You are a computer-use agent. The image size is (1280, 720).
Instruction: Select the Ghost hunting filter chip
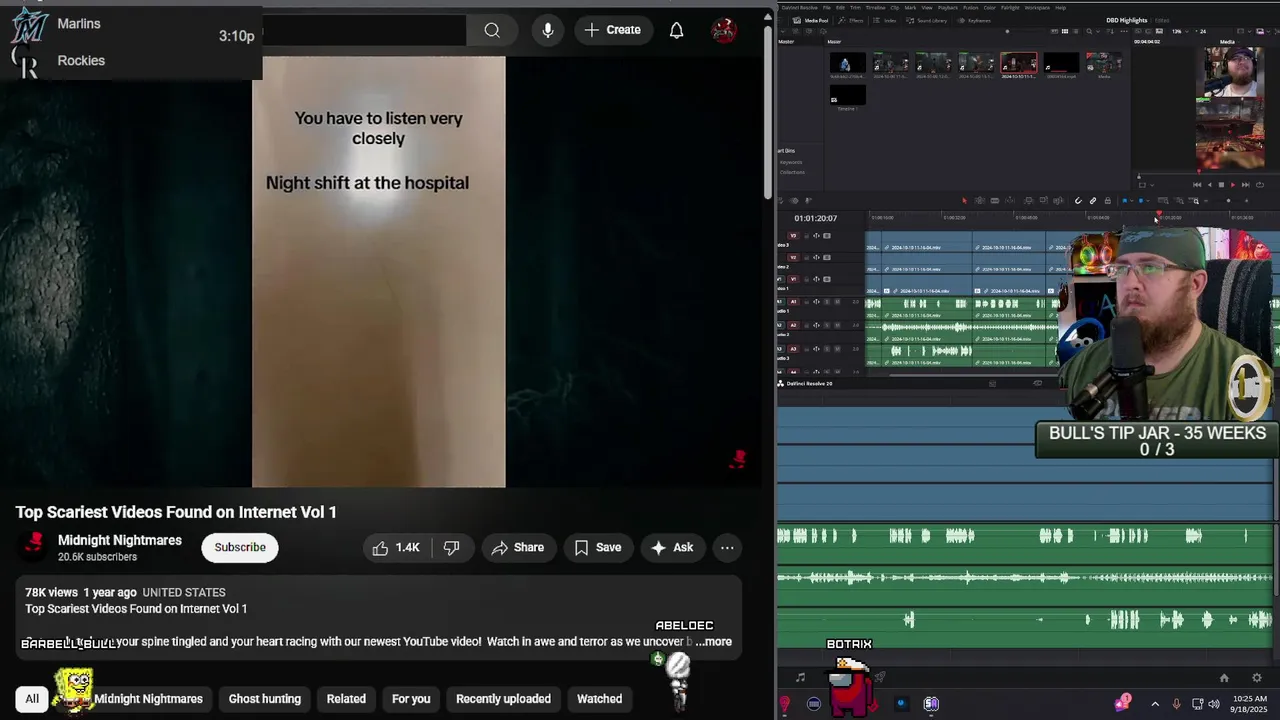click(265, 699)
